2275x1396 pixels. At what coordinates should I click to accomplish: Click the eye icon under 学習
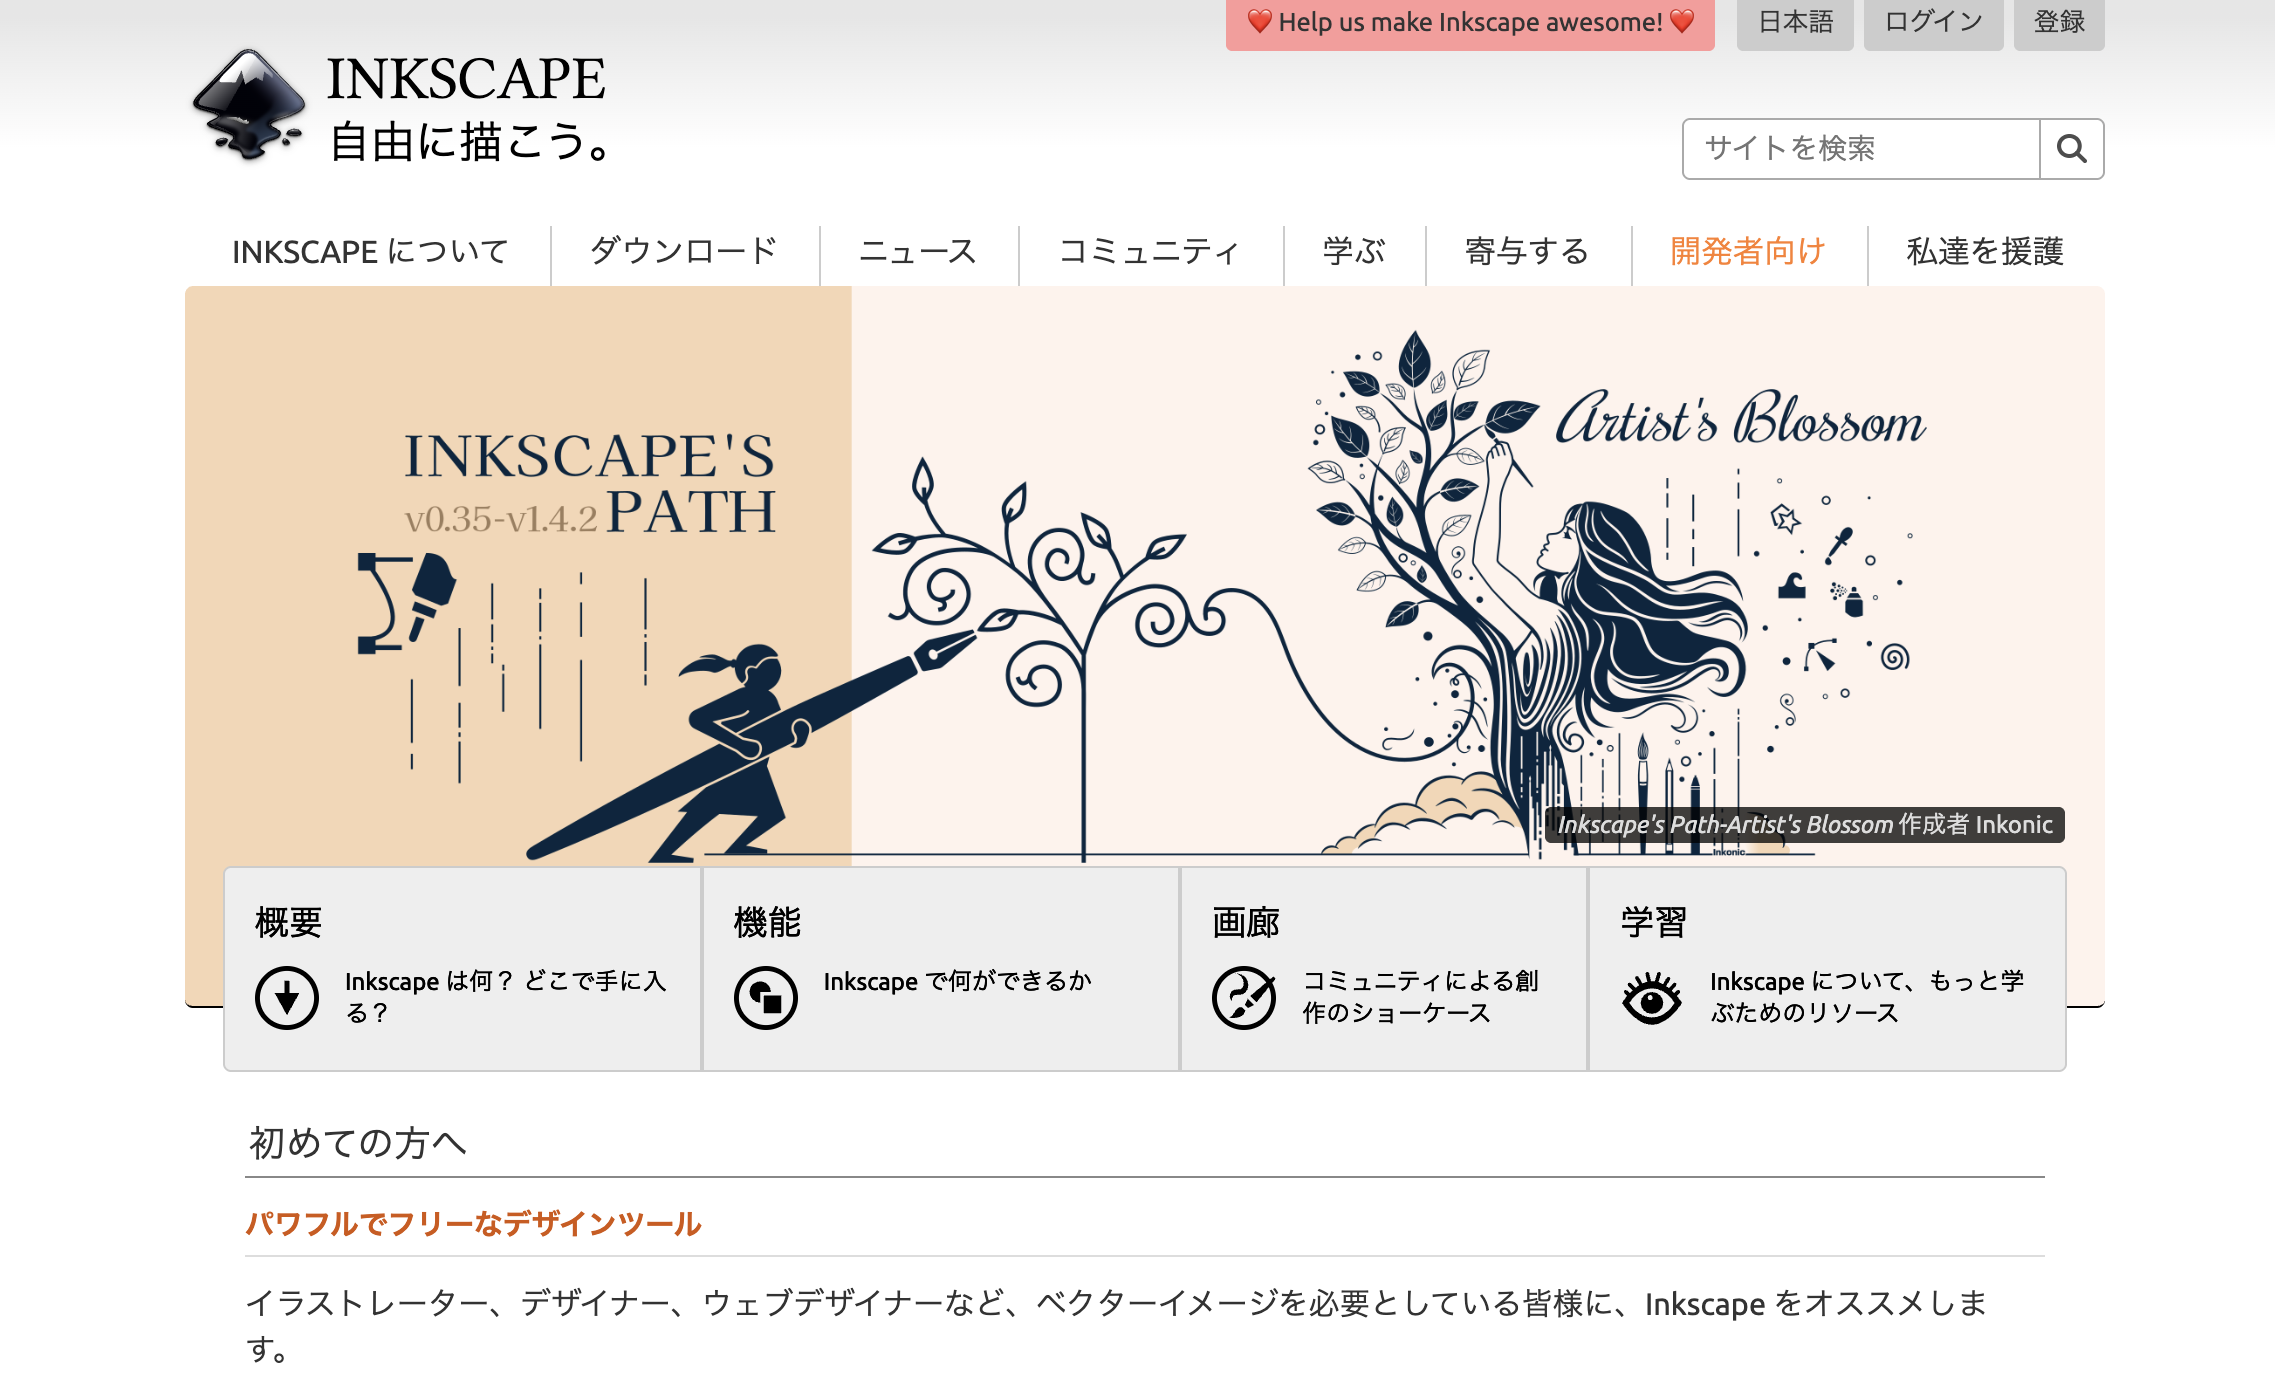[x=1652, y=997]
